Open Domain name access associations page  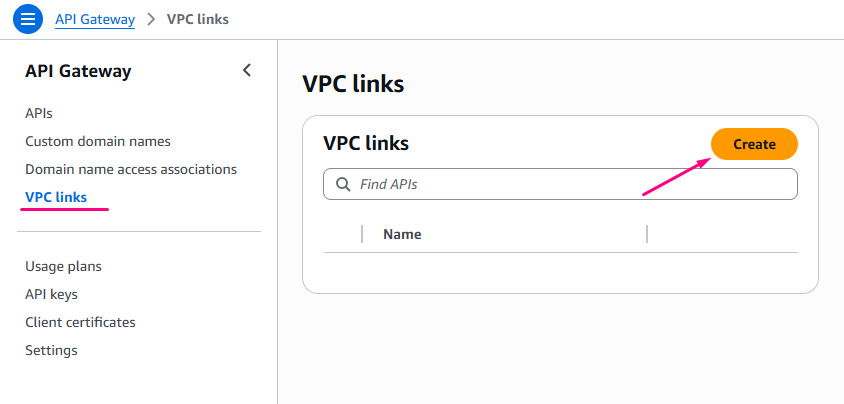tap(131, 169)
